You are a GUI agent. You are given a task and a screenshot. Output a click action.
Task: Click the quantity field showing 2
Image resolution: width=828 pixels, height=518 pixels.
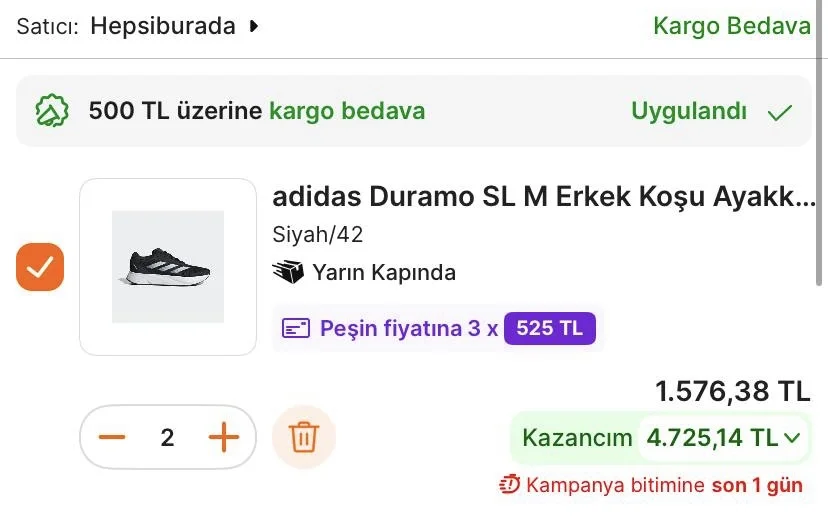167,437
